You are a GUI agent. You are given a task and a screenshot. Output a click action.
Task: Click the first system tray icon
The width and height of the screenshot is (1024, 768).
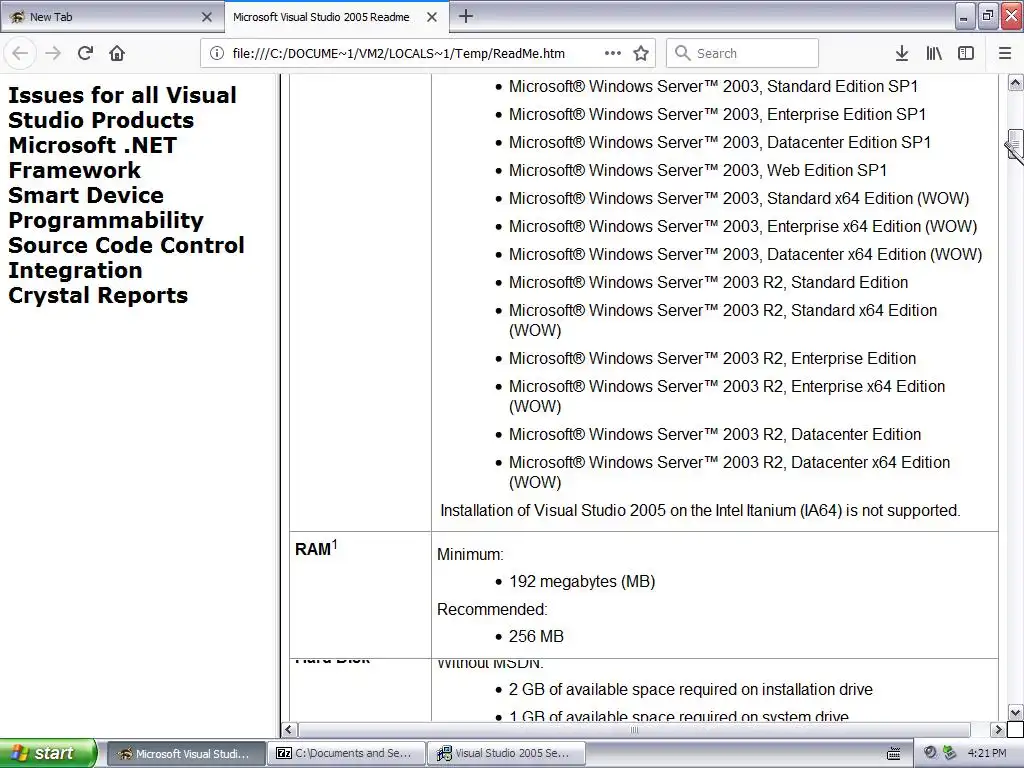pos(931,753)
